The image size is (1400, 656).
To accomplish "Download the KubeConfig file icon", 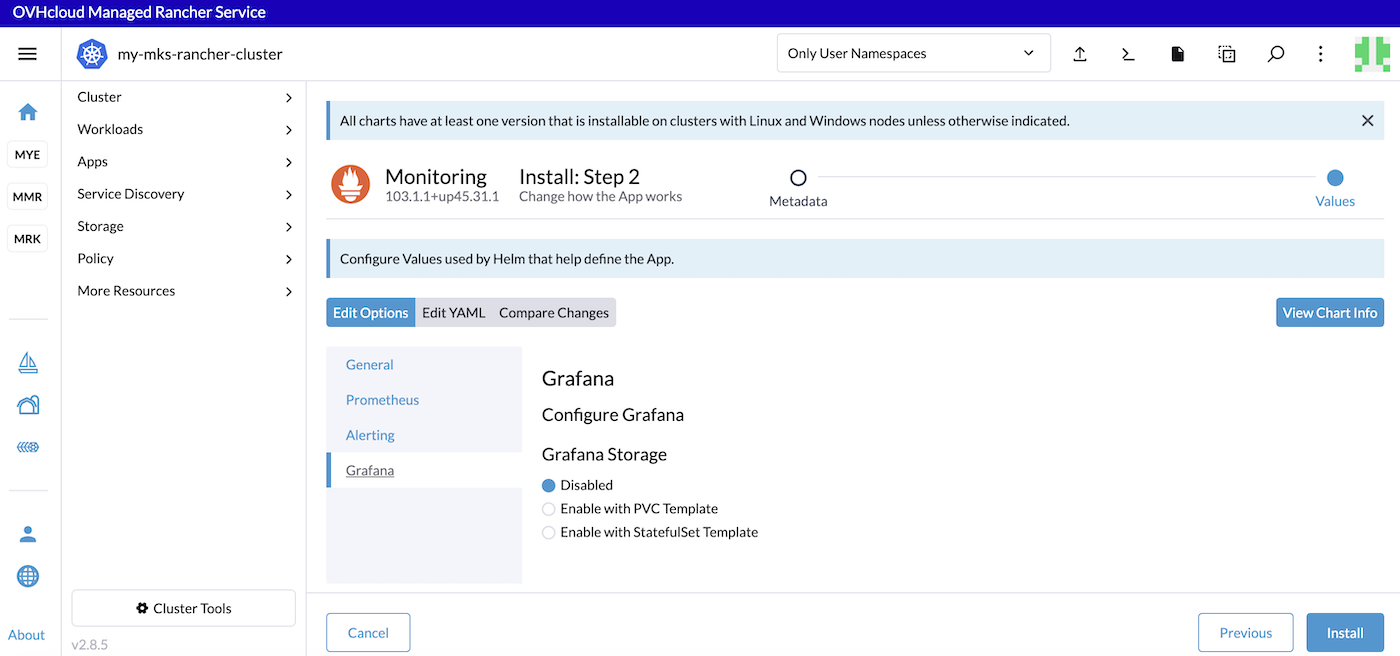I will [1178, 54].
